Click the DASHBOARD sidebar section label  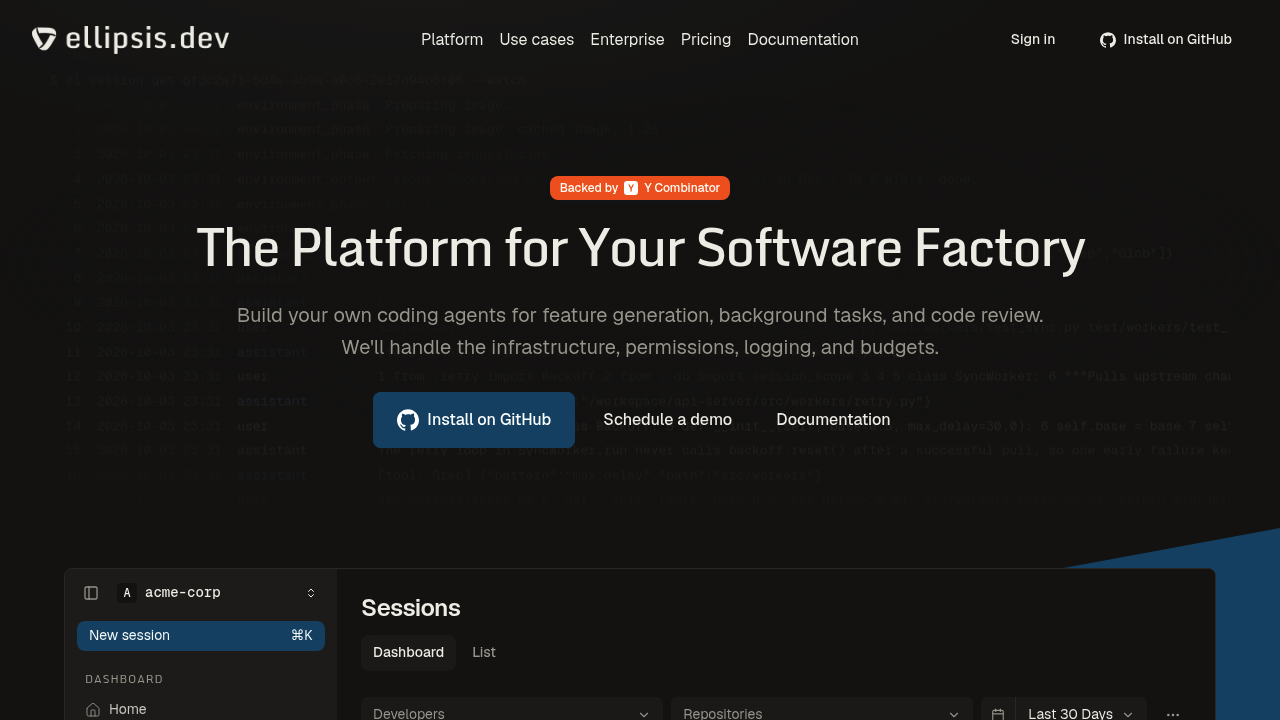click(124, 679)
